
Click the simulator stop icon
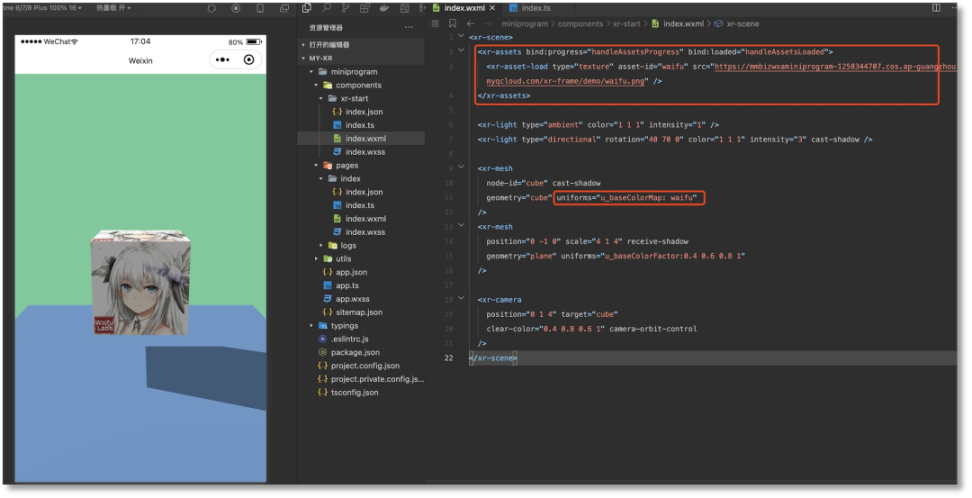tap(236, 8)
